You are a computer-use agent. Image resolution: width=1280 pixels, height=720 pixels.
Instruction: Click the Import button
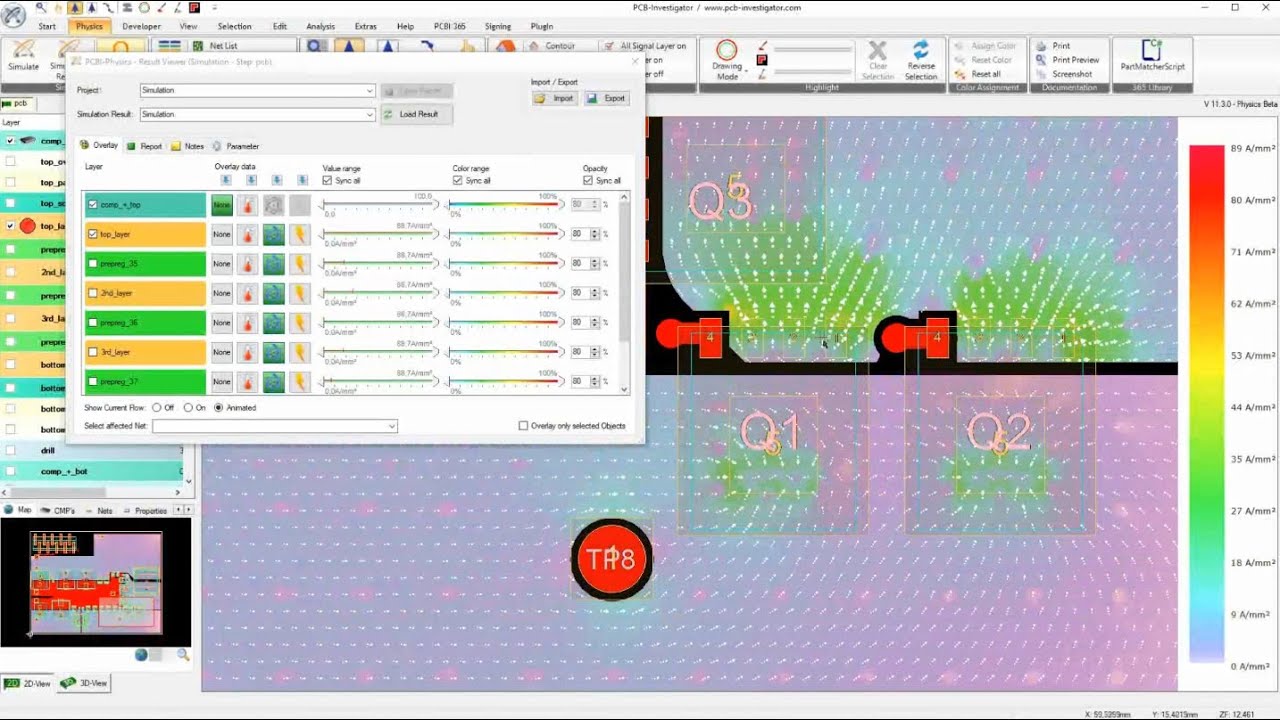click(555, 98)
